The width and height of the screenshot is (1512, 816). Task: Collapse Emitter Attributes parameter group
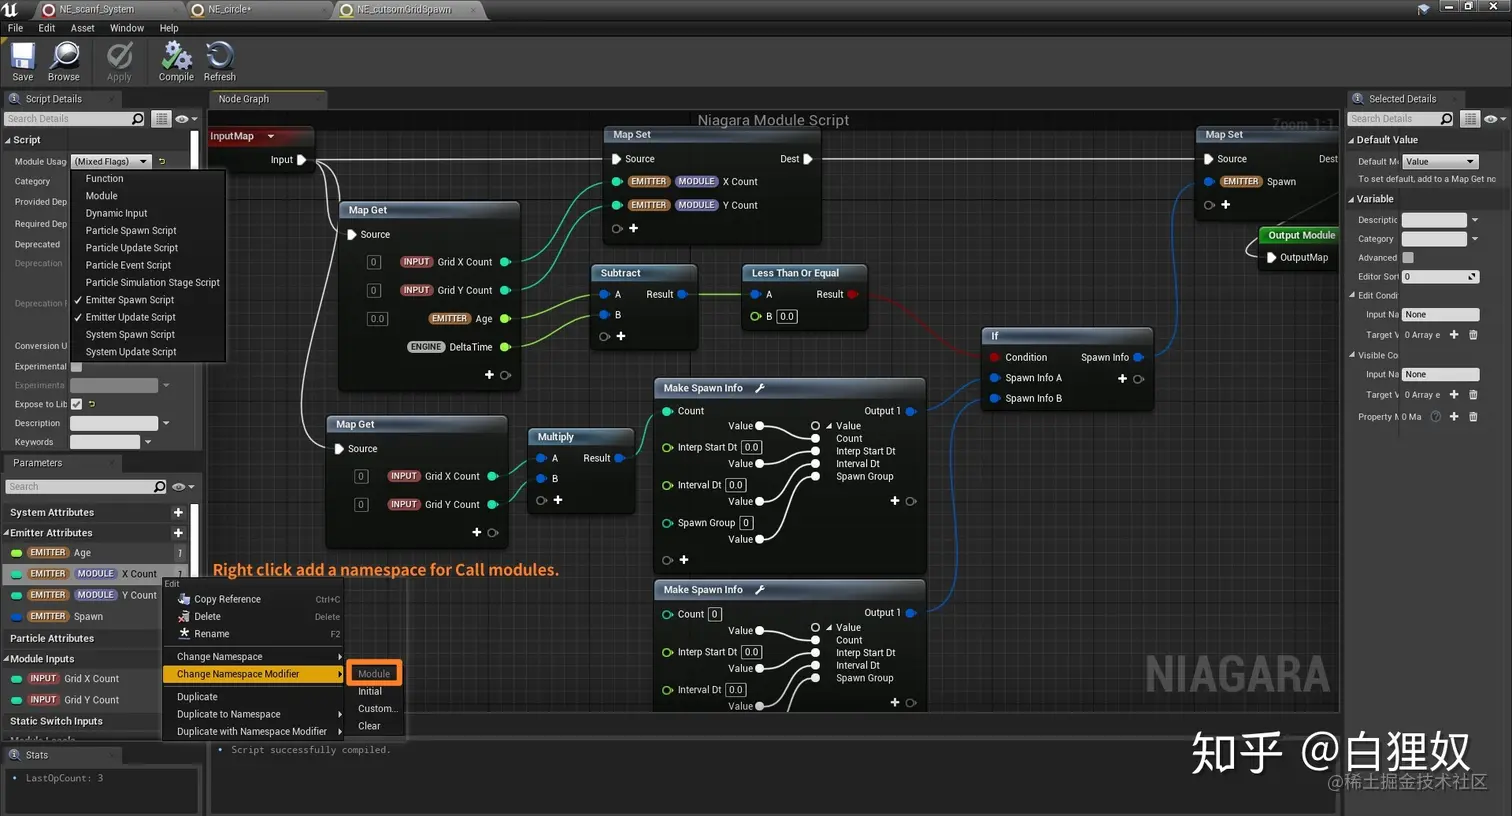[x=7, y=533]
